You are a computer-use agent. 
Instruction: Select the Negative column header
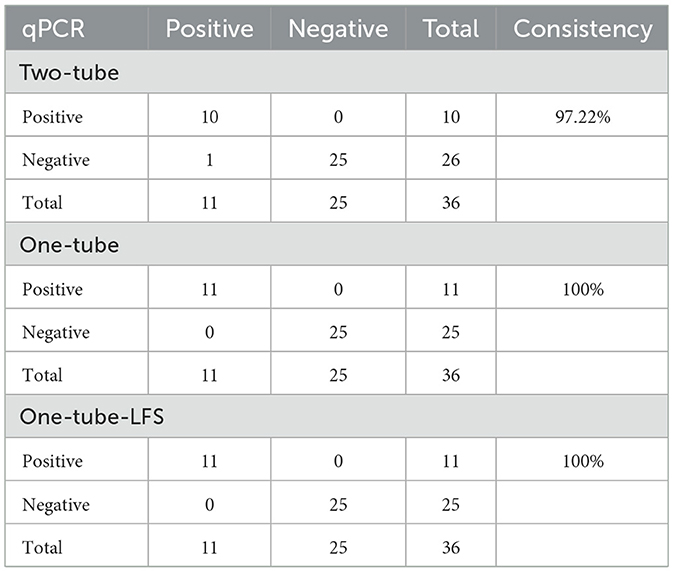click(338, 30)
